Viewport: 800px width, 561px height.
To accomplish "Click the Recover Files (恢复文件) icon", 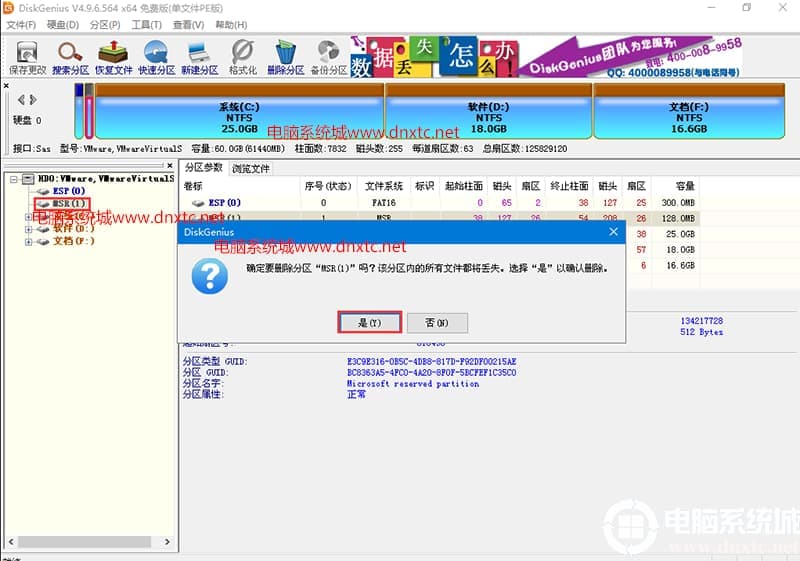I will 113,58.
